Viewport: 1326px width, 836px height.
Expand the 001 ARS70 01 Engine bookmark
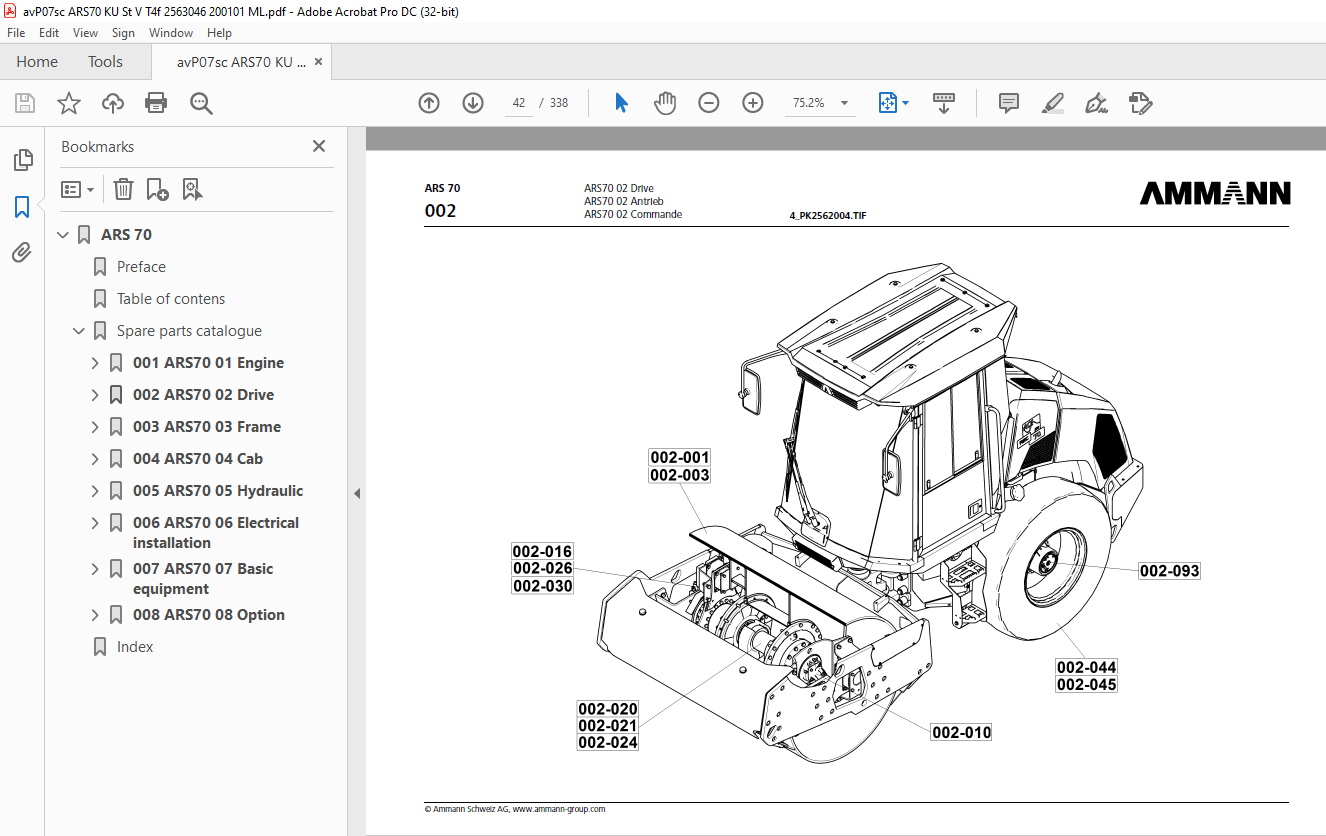pos(95,363)
